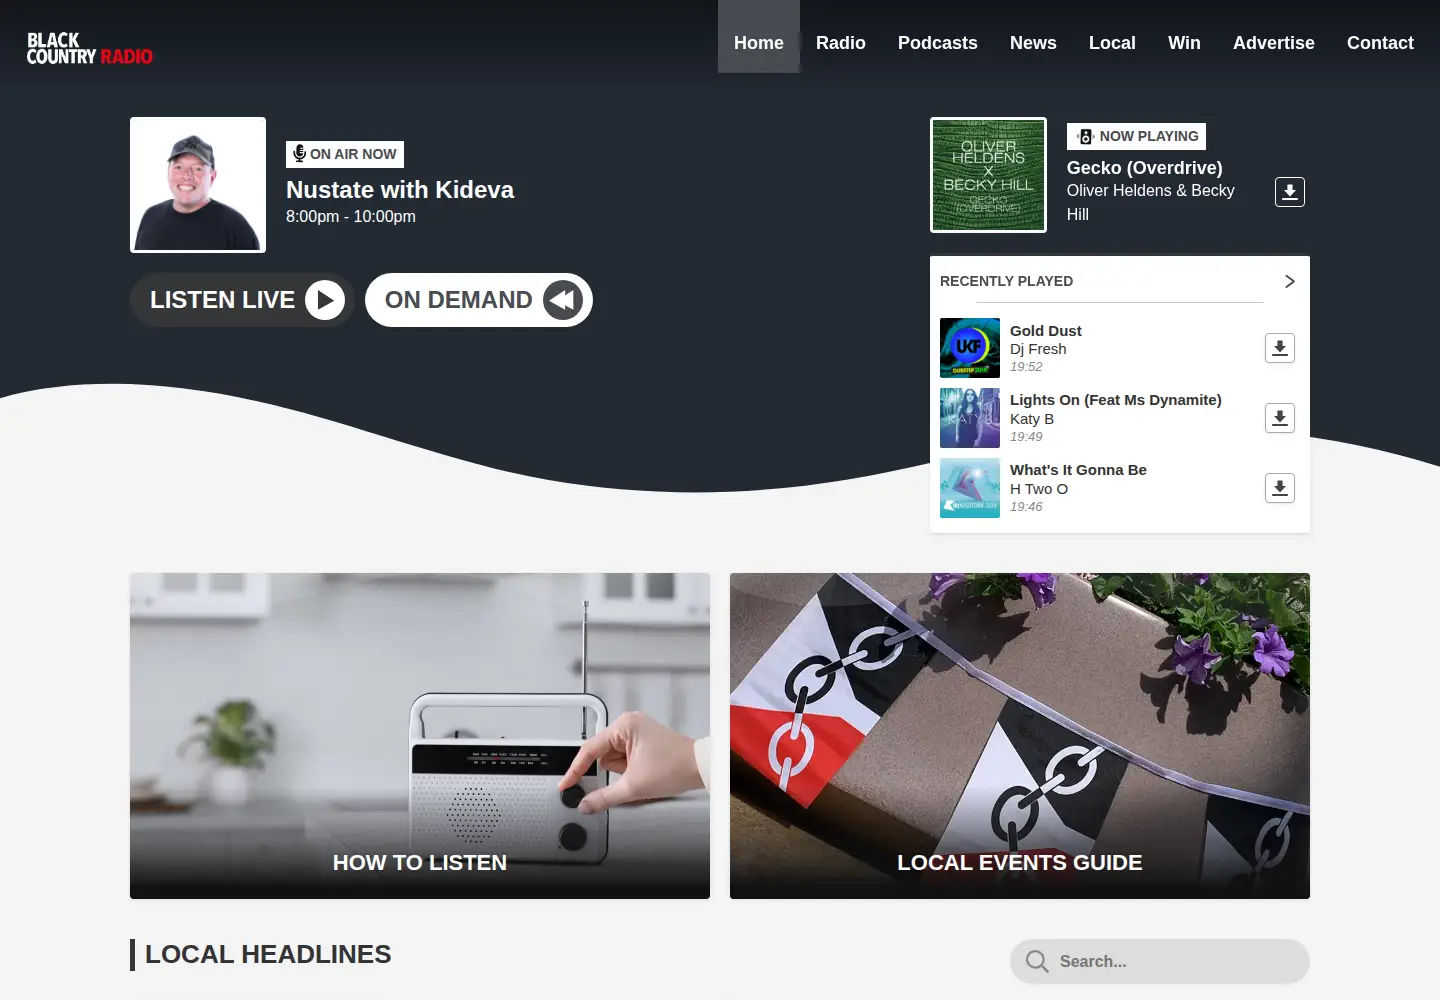Click the play icon in Listen Live

pos(325,300)
